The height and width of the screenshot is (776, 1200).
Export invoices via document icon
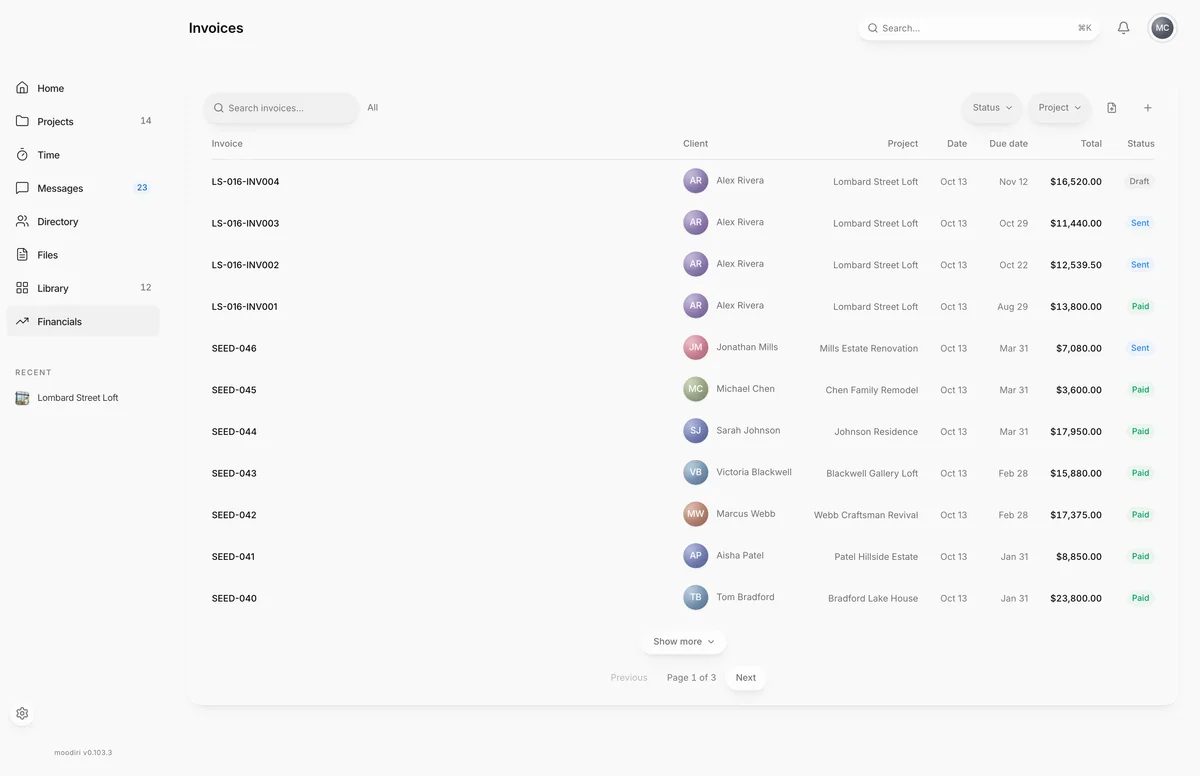click(1112, 108)
